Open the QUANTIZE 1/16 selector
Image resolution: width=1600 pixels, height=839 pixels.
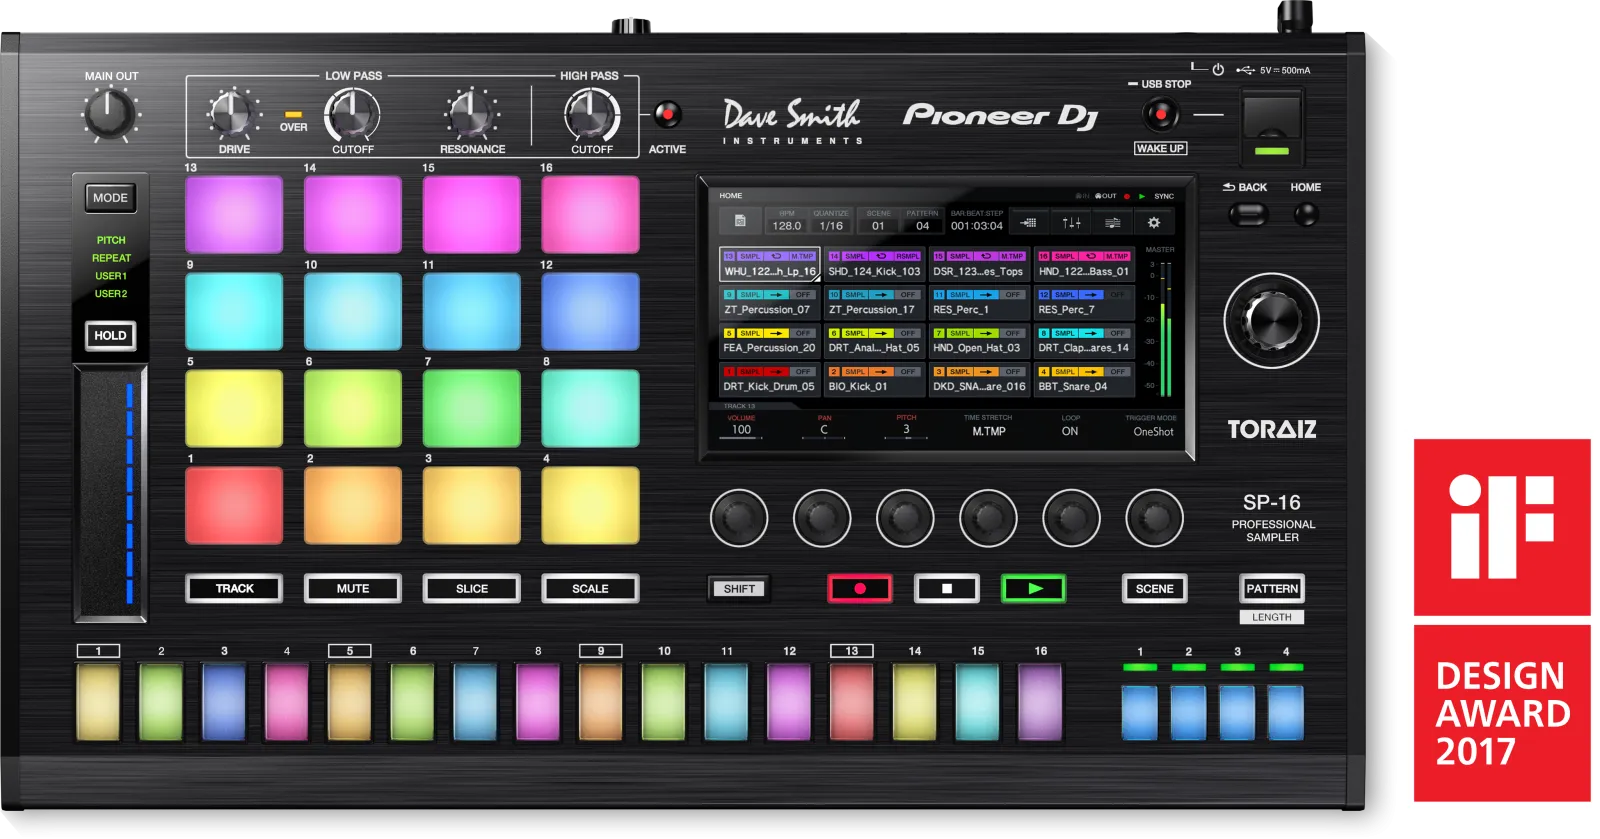click(x=831, y=221)
